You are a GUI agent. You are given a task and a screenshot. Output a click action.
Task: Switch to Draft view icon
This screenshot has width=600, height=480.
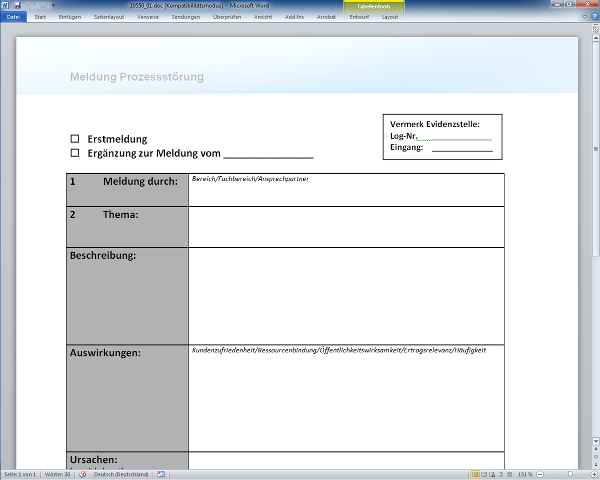click(x=510, y=474)
